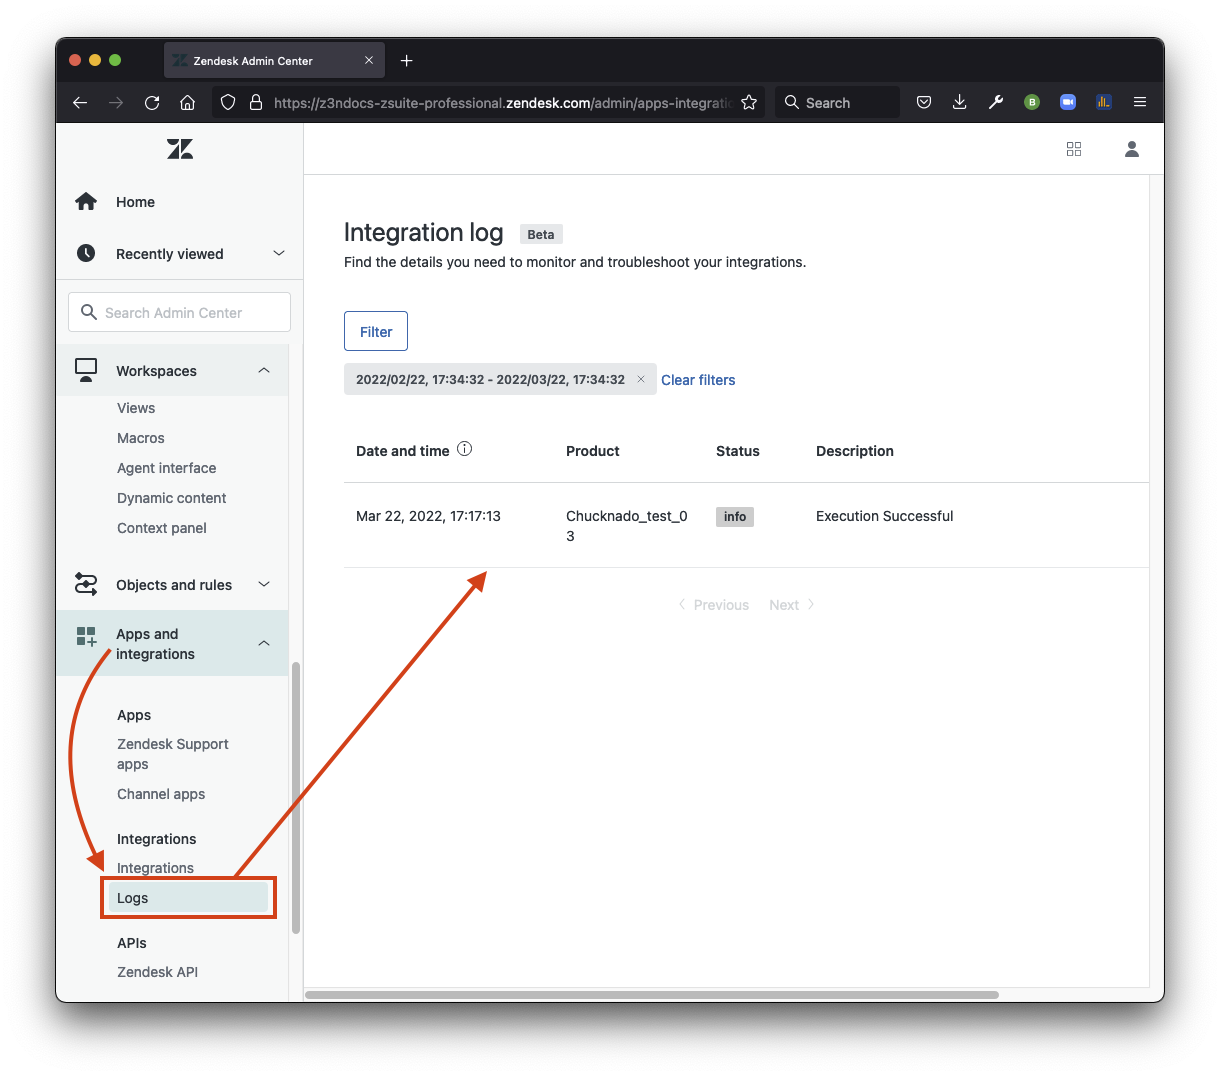Click the info icon beside Date and time
Screen dimensions: 1220x1076
click(465, 449)
